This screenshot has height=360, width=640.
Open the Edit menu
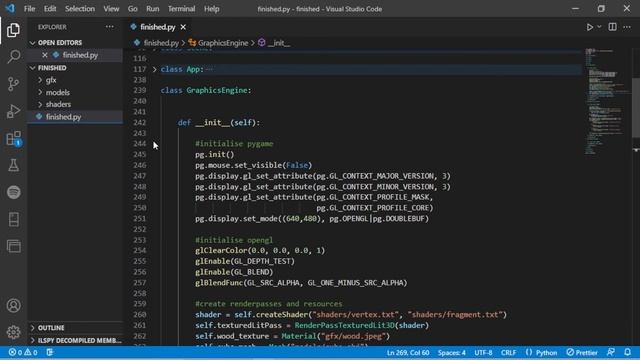coord(50,9)
